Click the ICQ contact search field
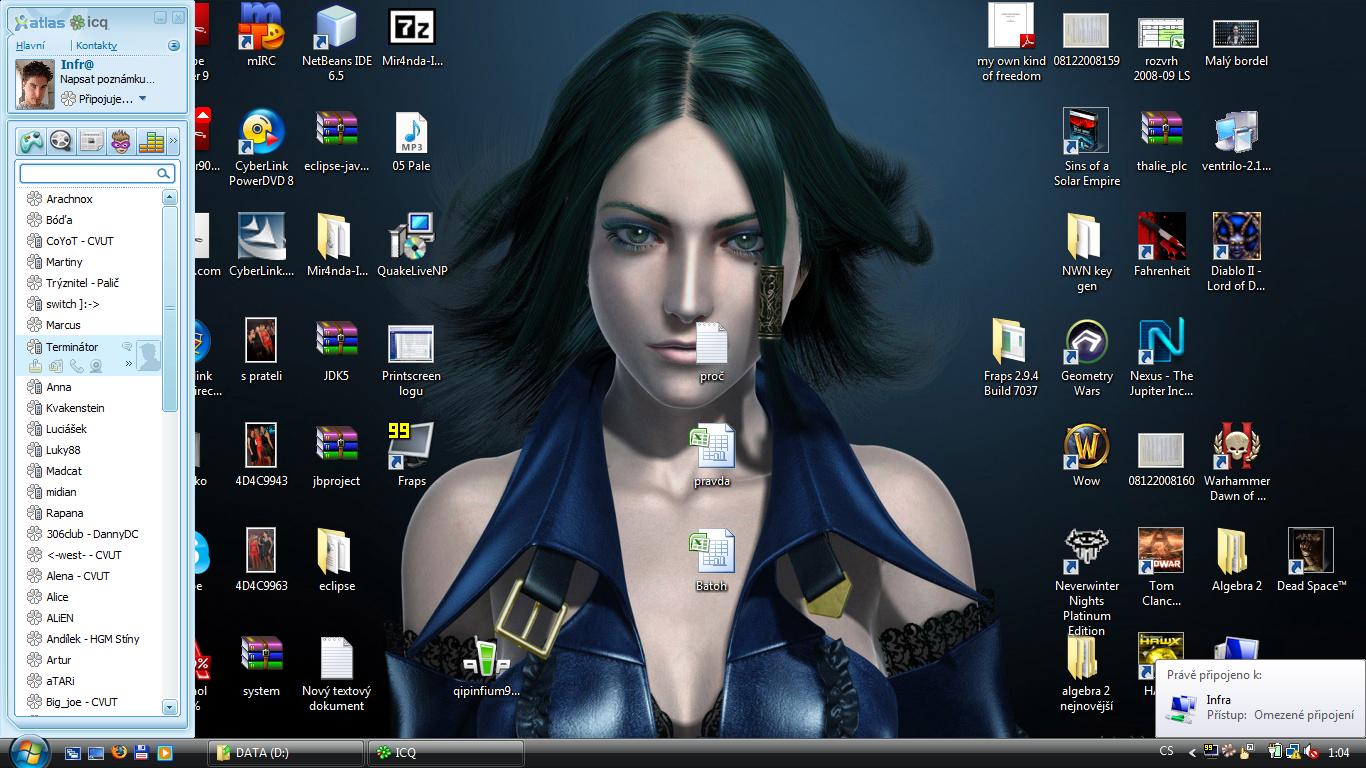The height and width of the screenshot is (768, 1366). (88, 174)
